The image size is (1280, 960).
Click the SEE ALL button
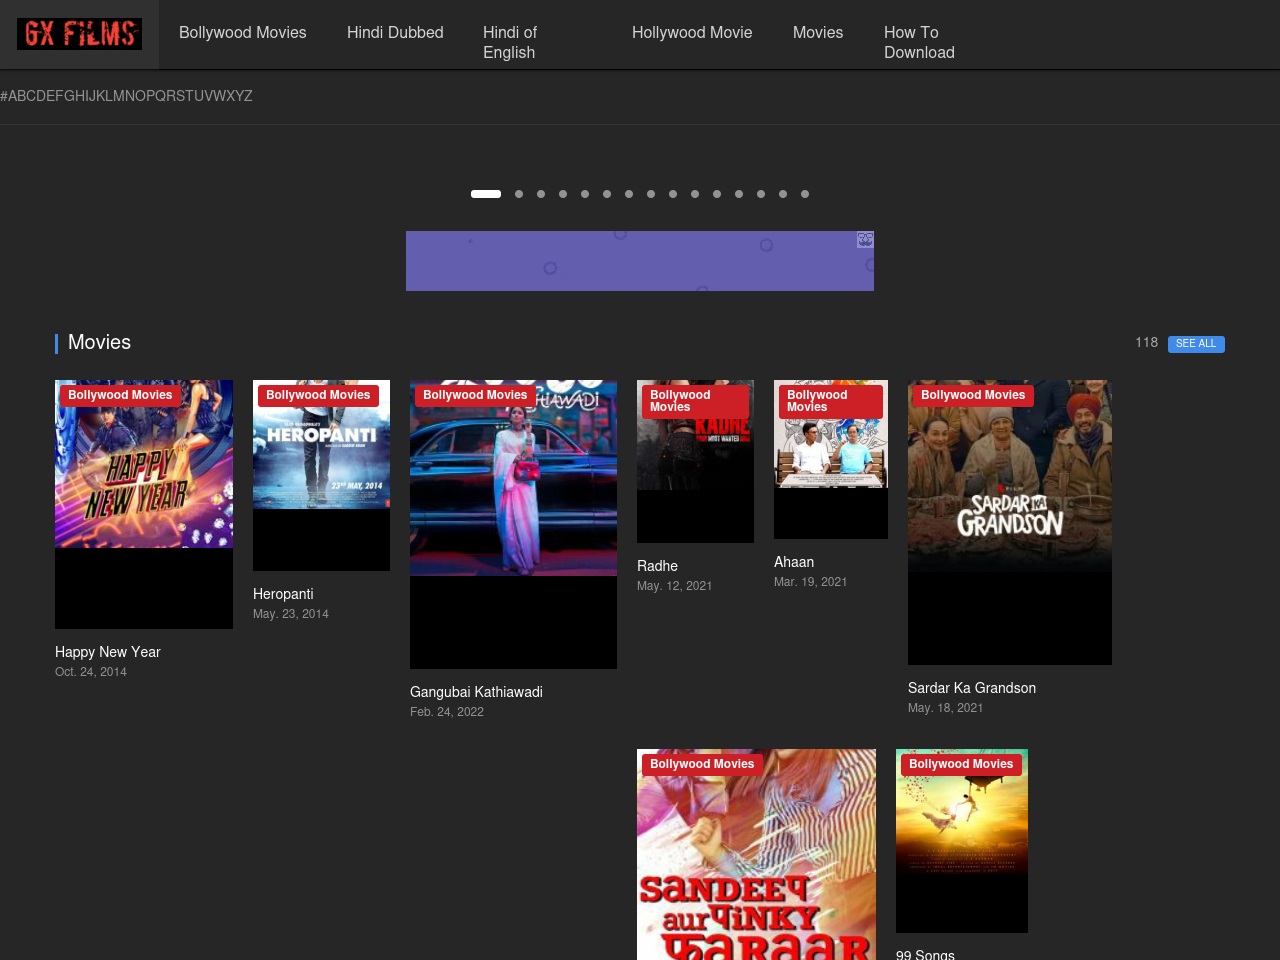tap(1196, 344)
